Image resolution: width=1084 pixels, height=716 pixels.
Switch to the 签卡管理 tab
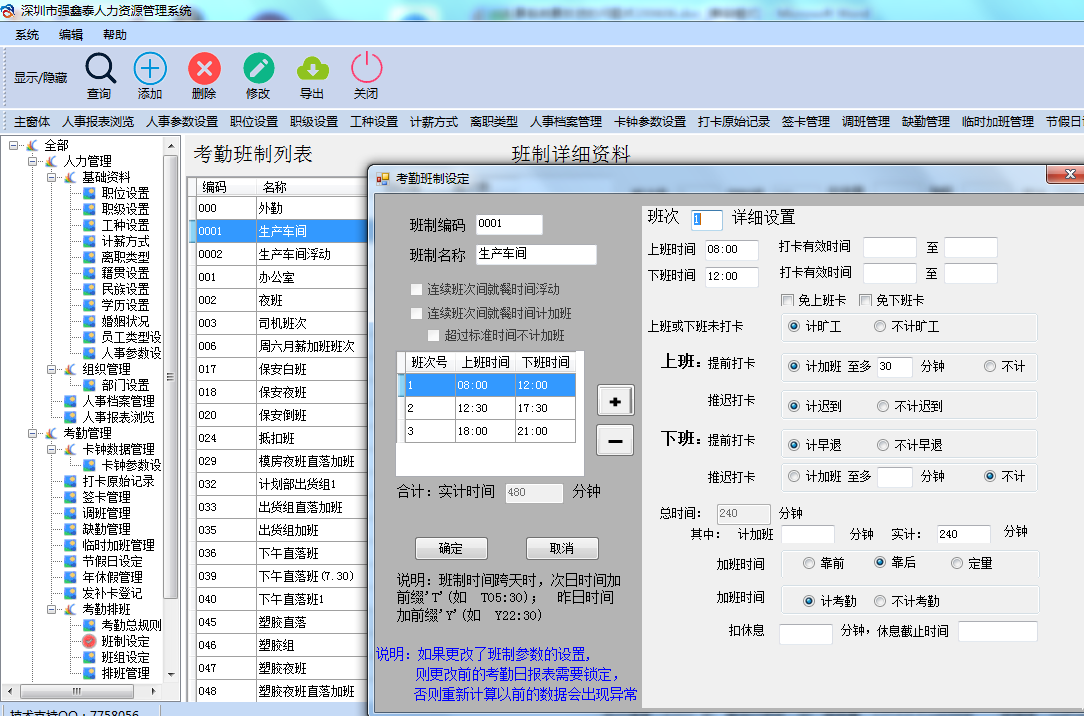(805, 122)
